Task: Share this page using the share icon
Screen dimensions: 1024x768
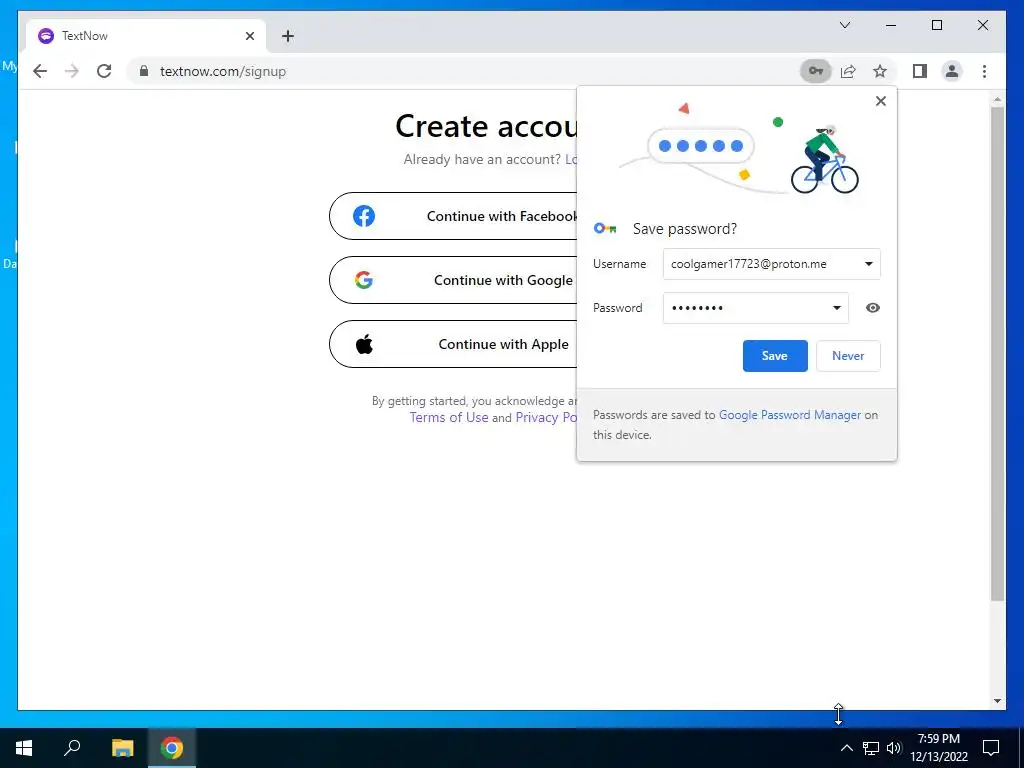Action: point(848,71)
